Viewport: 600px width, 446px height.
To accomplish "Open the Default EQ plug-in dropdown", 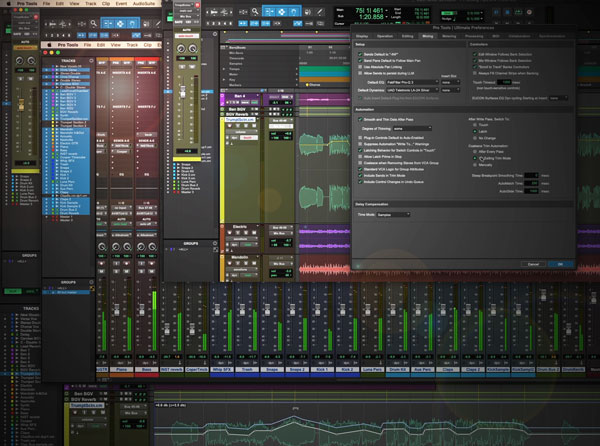I will 412,82.
